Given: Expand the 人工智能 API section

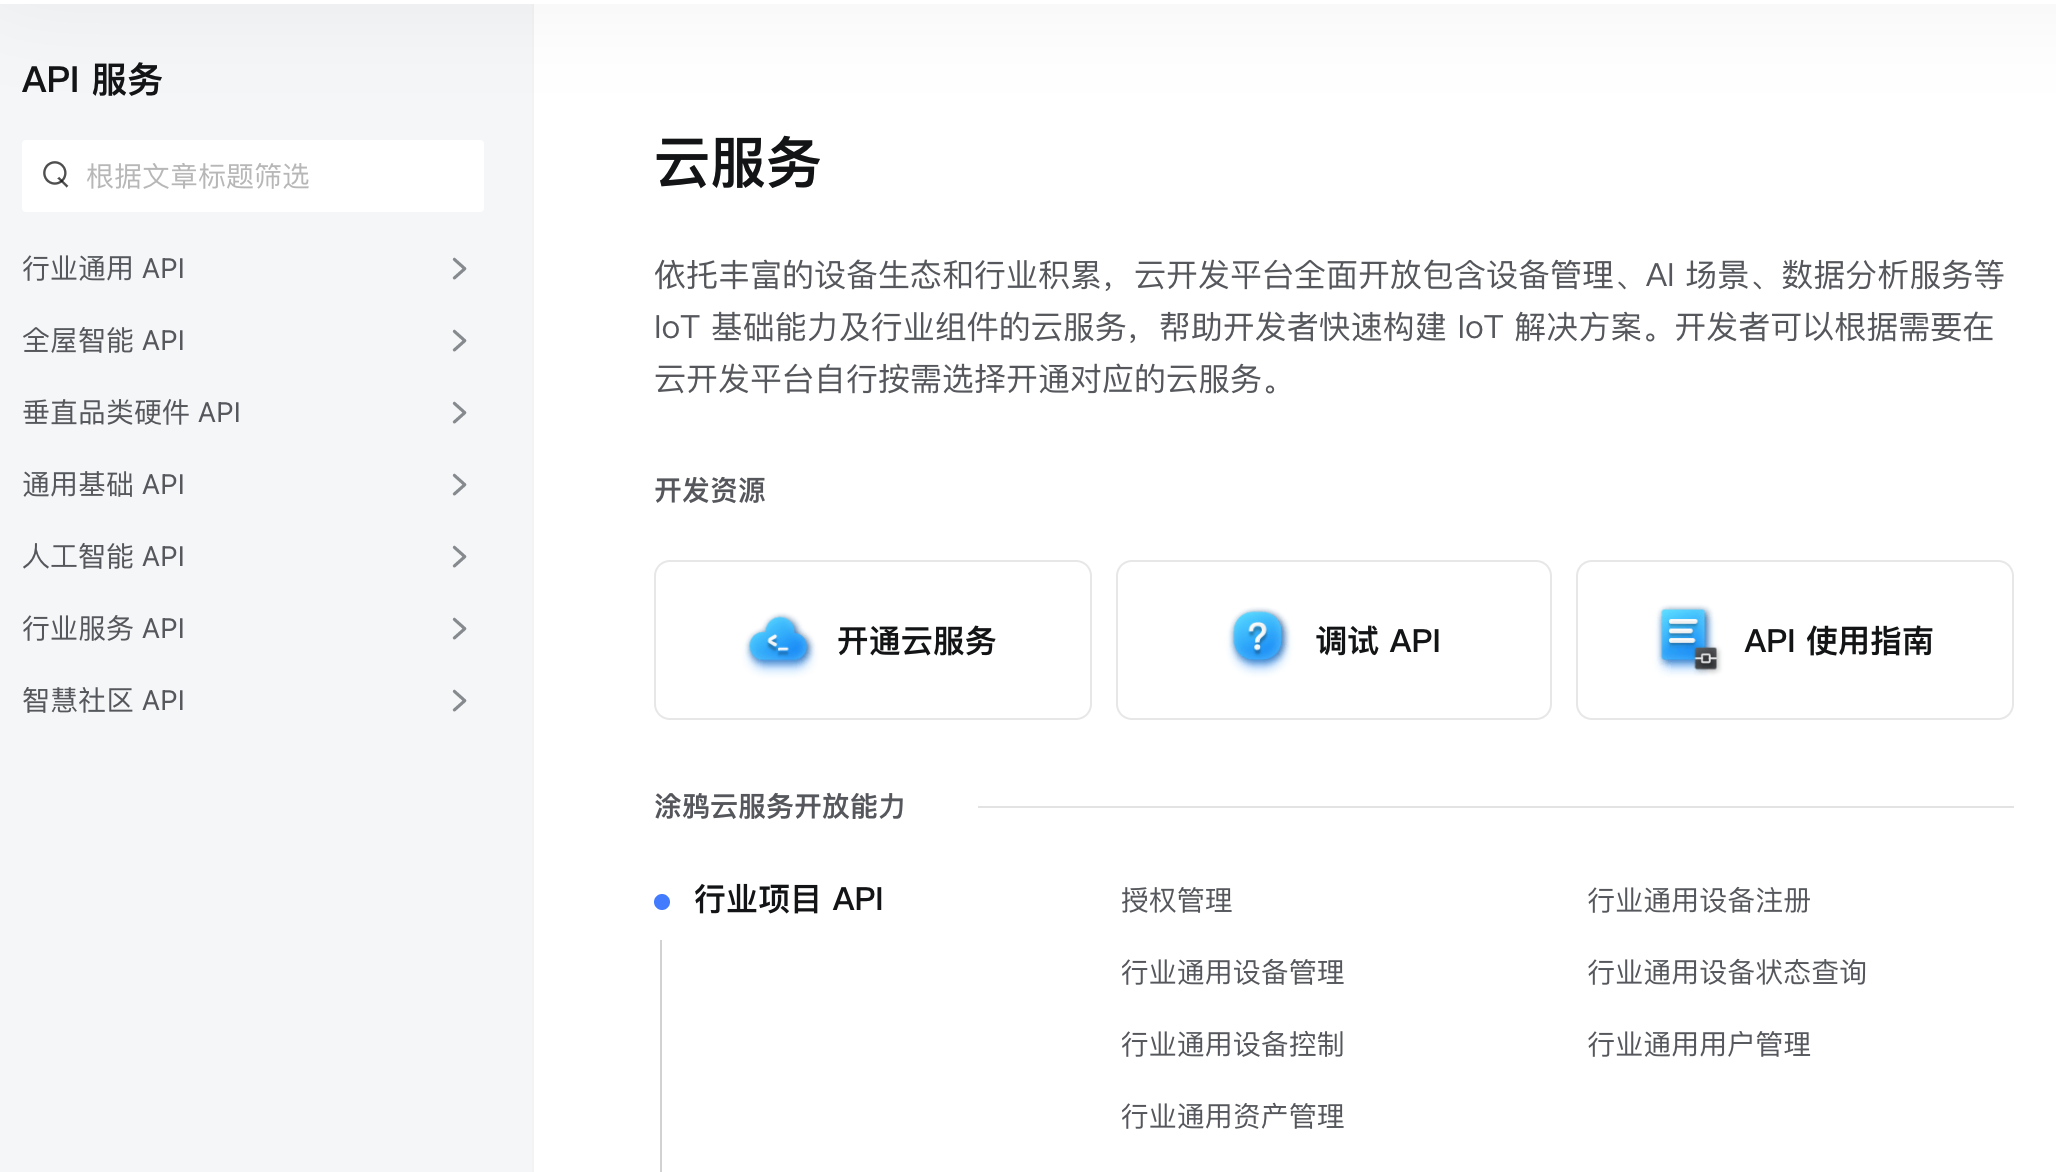Looking at the screenshot, I should [460, 556].
